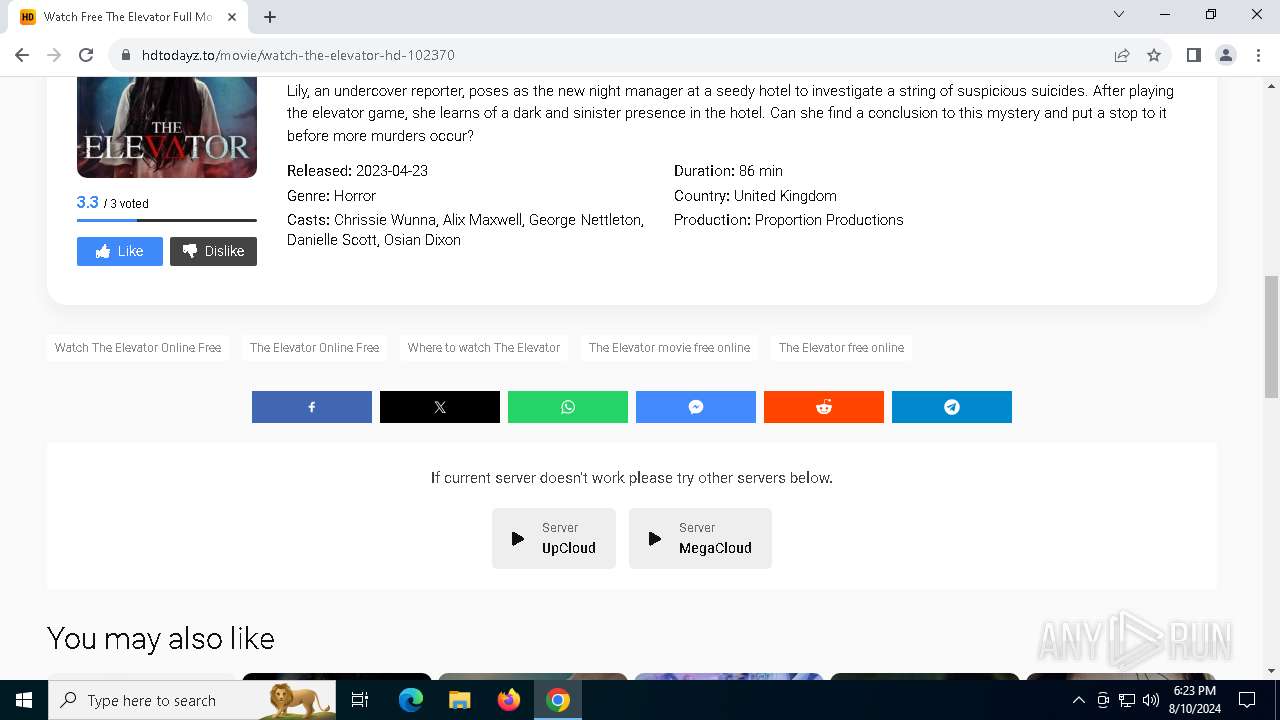The width and height of the screenshot is (1280, 720).
Task: Select the Watch Free The Elevator tab
Action: tap(128, 17)
